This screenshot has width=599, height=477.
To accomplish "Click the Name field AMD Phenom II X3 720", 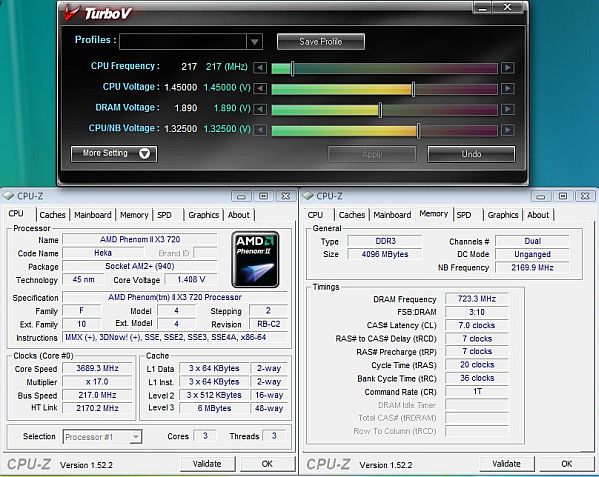I will (140, 239).
